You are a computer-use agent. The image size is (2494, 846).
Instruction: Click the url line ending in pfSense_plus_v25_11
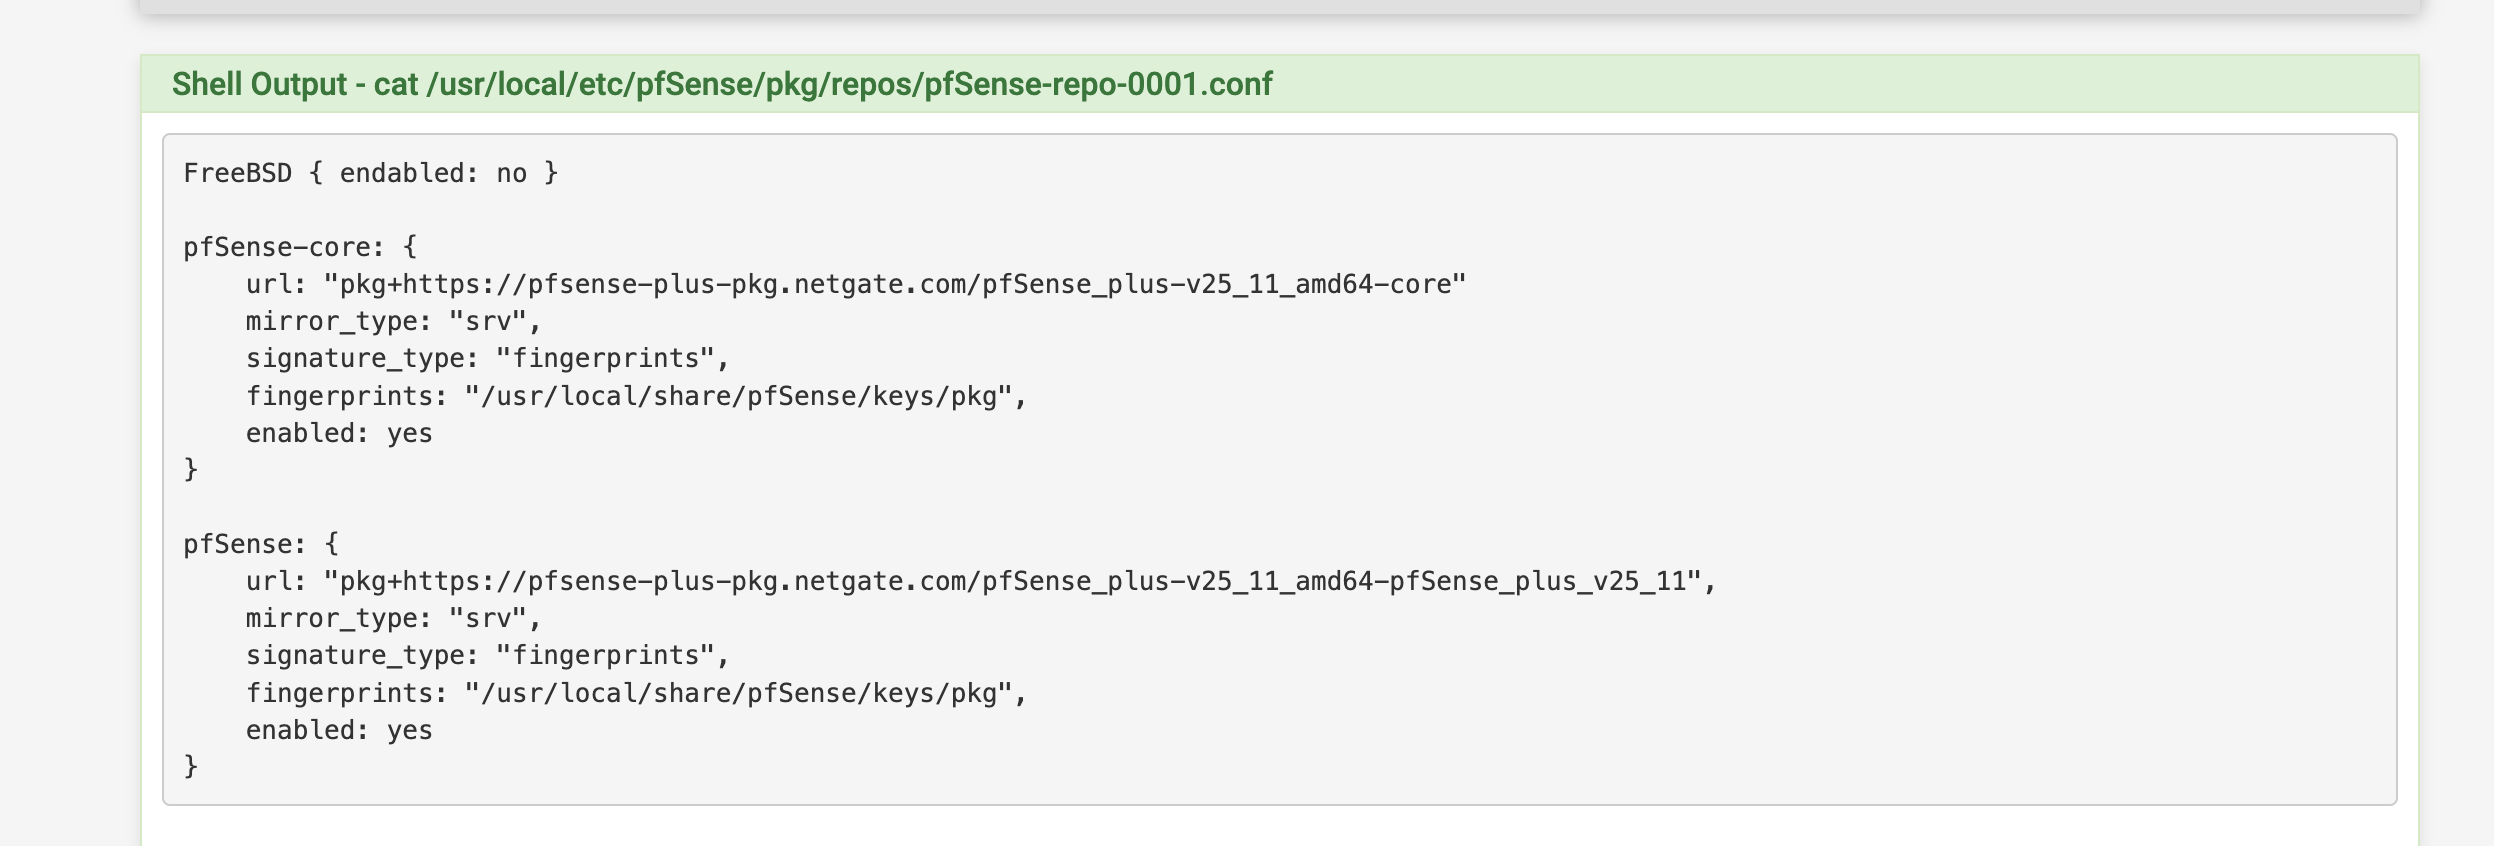point(980,582)
